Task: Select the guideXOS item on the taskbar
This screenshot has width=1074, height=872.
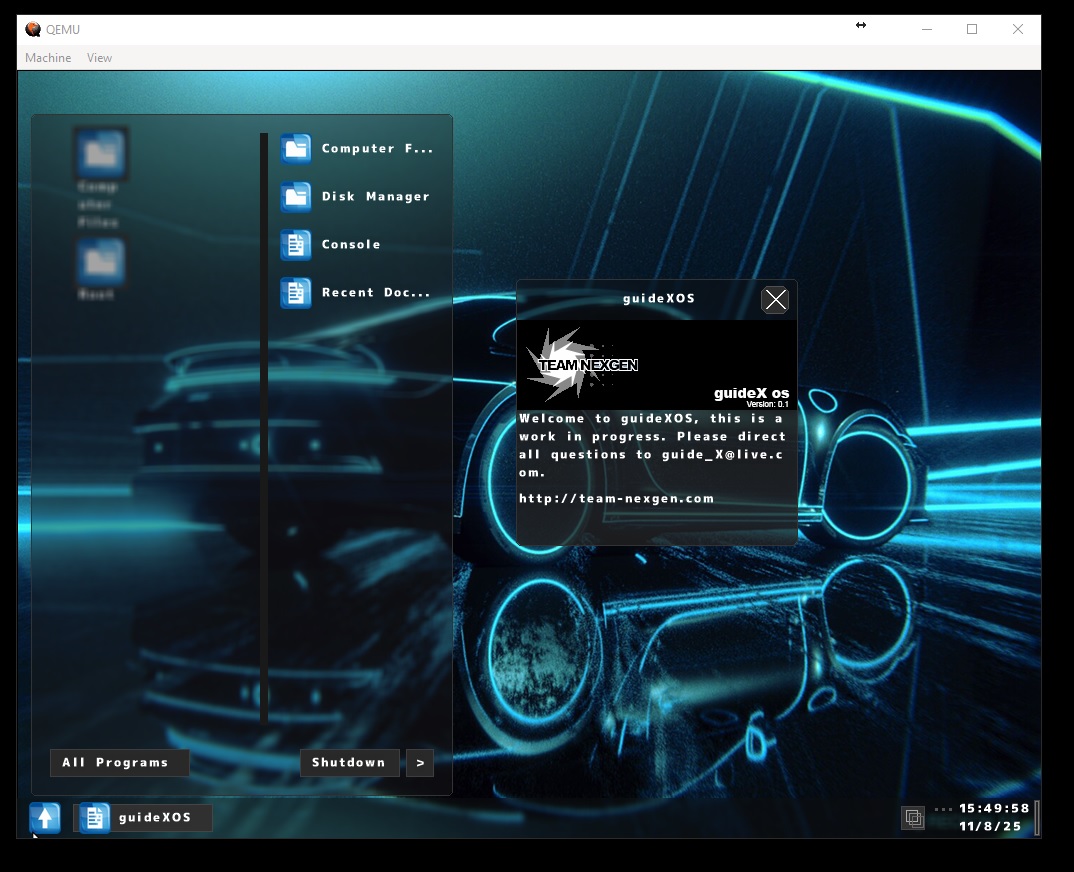Action: pos(143,817)
